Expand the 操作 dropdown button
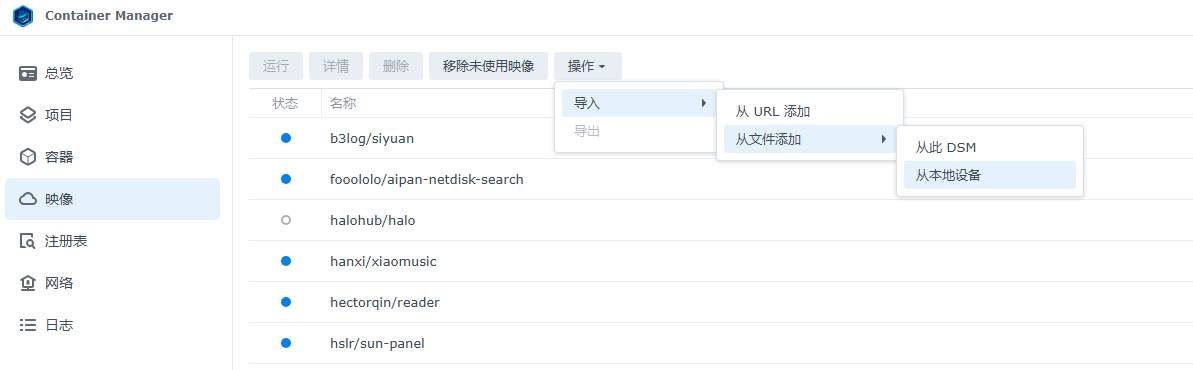This screenshot has width=1193, height=370. [588, 66]
